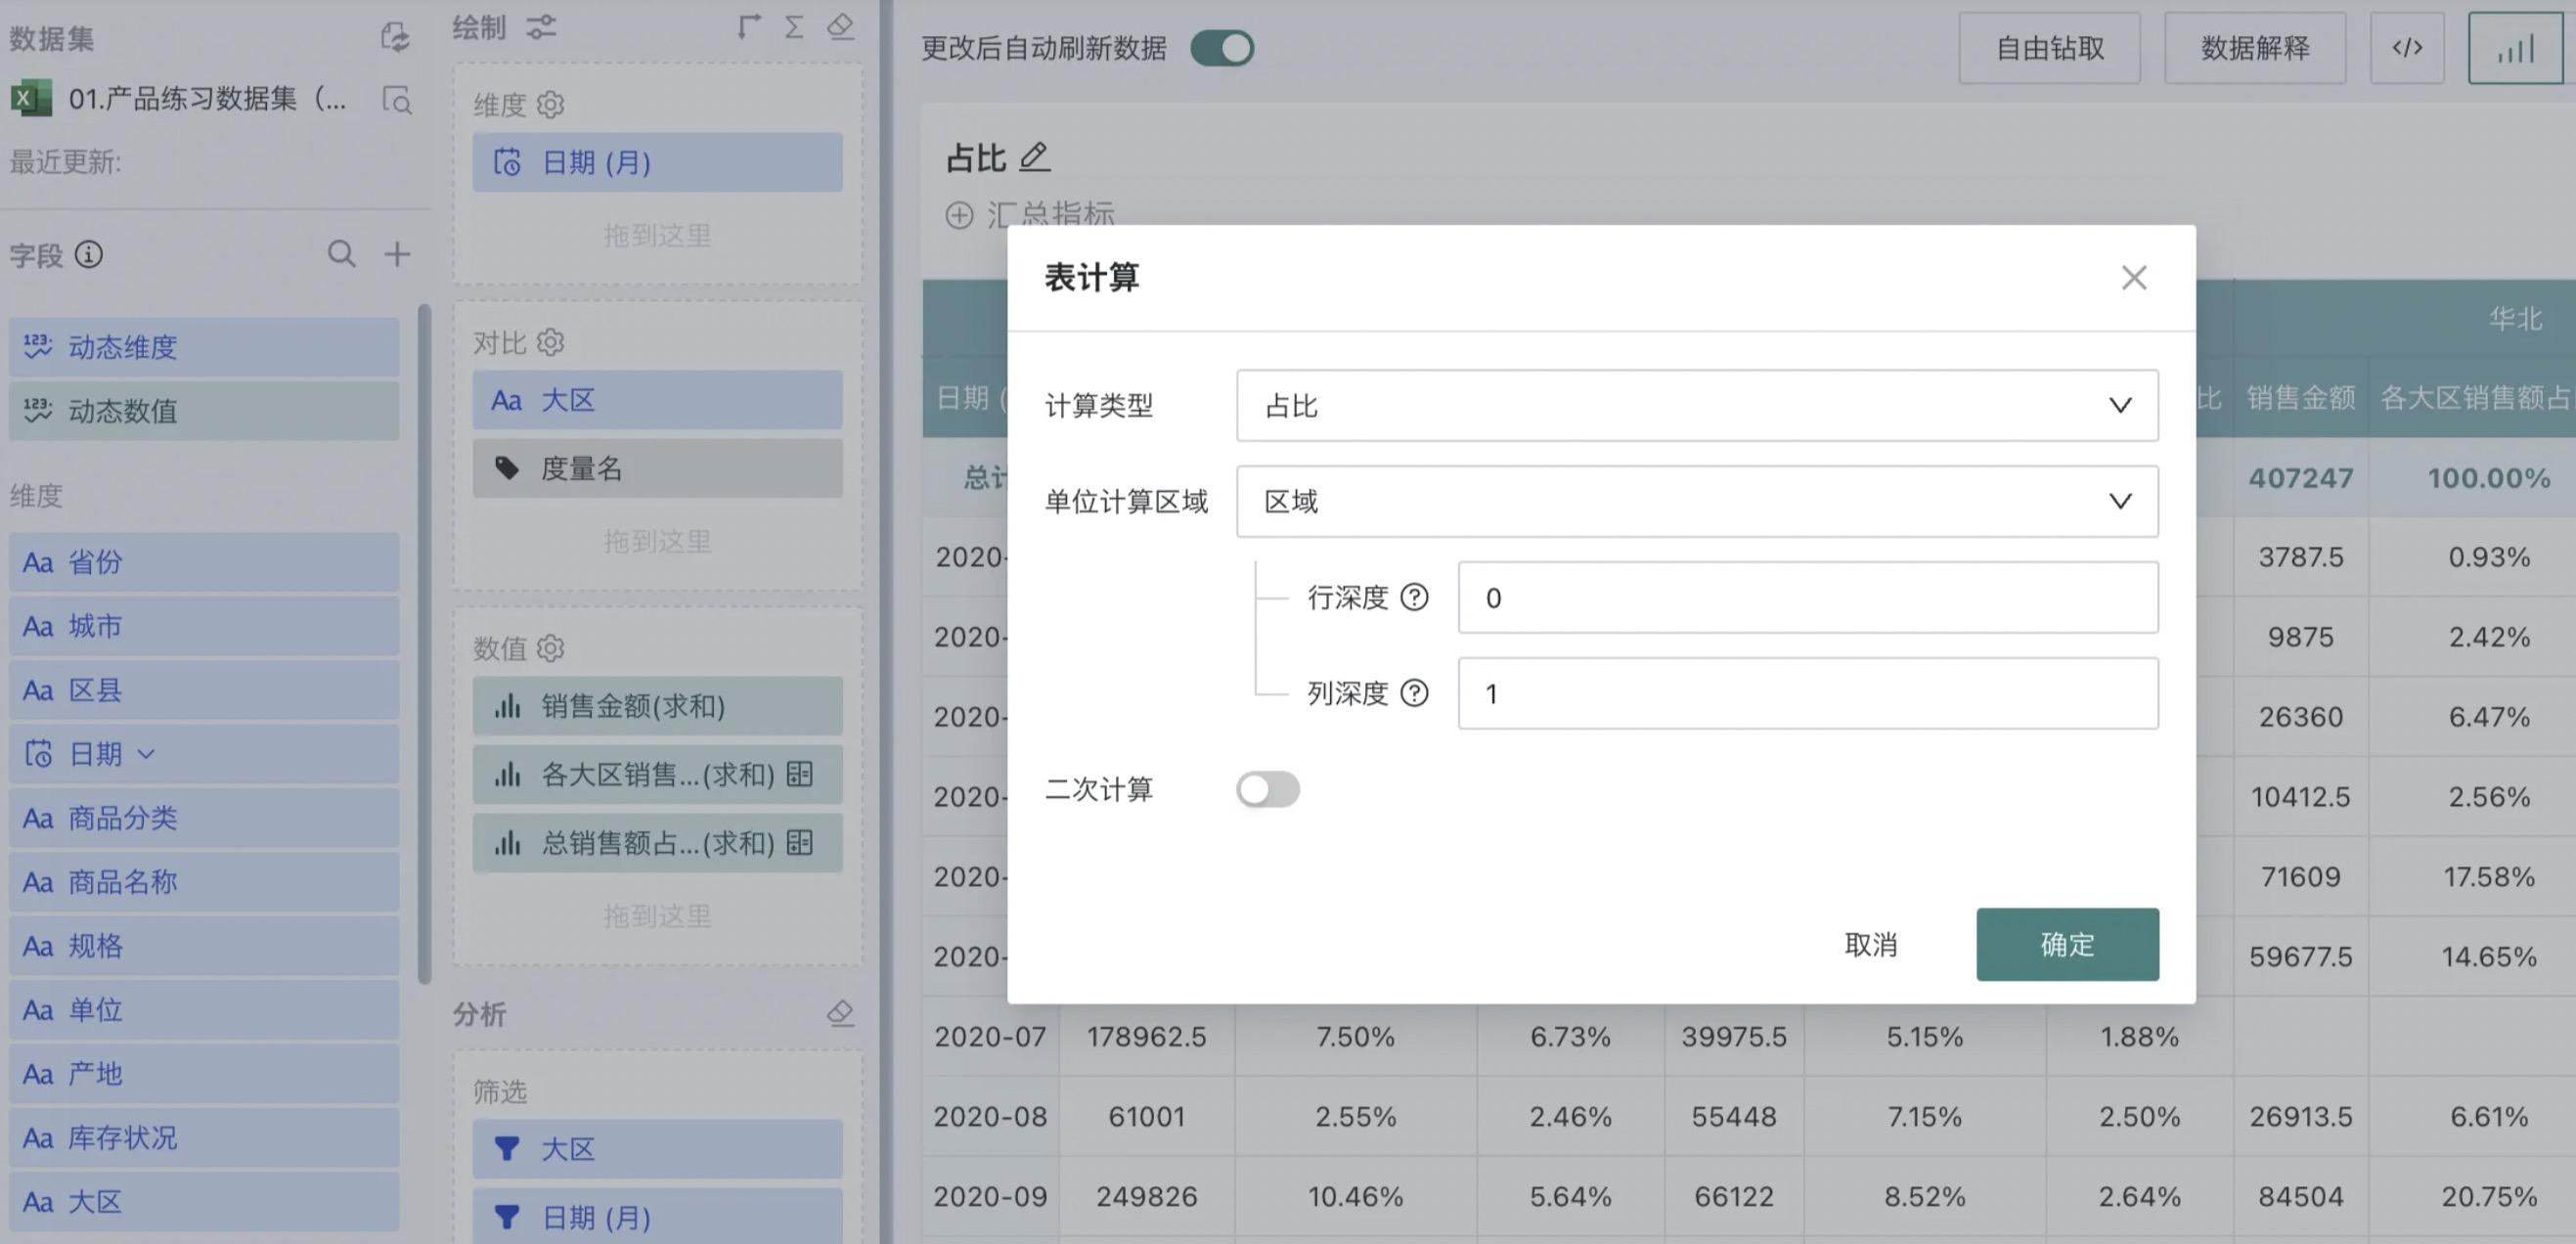Click the 自由钻取 button
The image size is (2576, 1244).
[2049, 48]
